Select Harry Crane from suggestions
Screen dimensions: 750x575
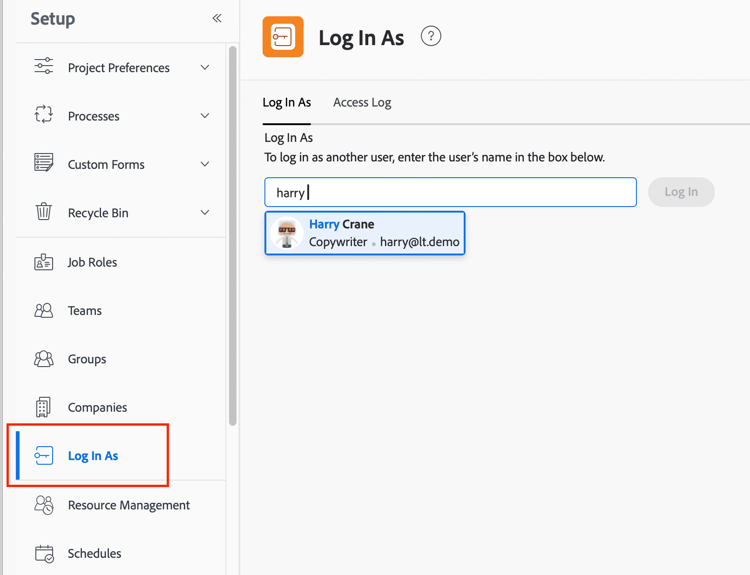point(365,233)
